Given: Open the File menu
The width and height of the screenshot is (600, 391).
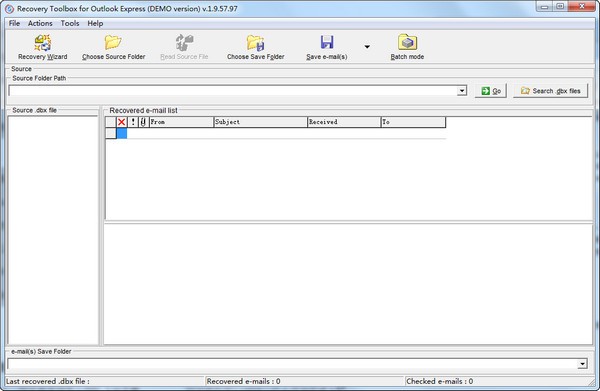Looking at the screenshot, I should [14, 23].
